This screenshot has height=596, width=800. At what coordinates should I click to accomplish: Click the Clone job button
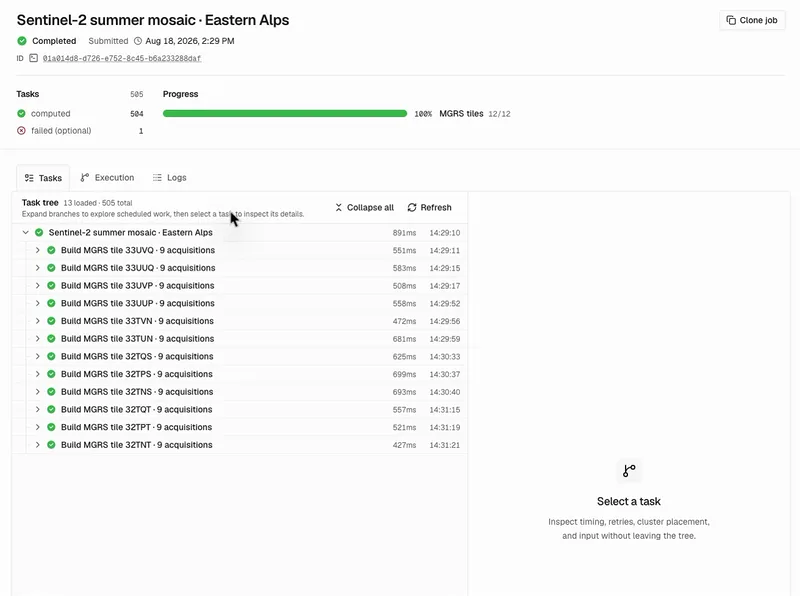(x=752, y=20)
